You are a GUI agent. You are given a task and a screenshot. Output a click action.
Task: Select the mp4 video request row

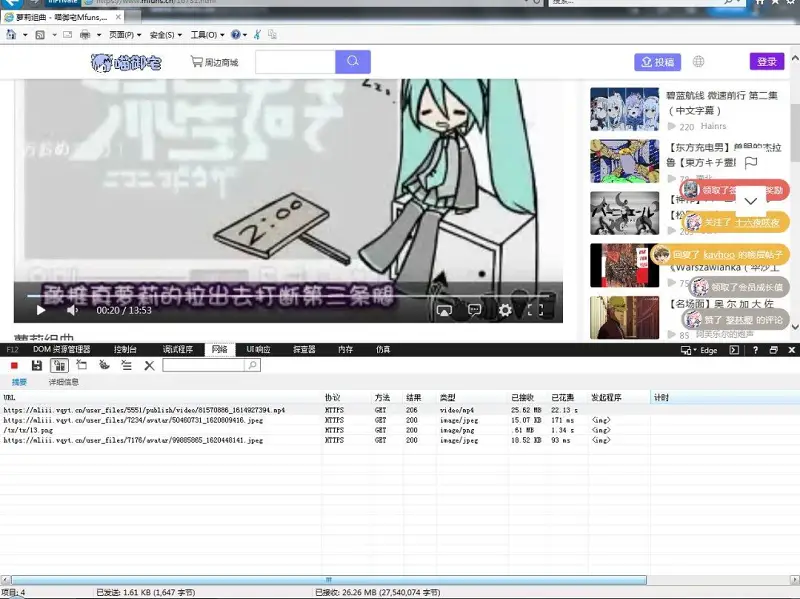pos(326,410)
